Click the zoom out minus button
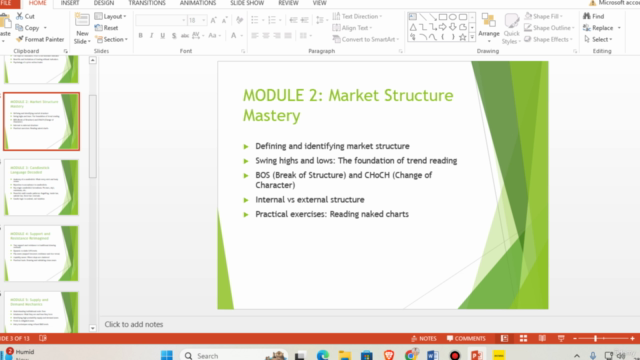This screenshot has height=360, width=640. 575,338
